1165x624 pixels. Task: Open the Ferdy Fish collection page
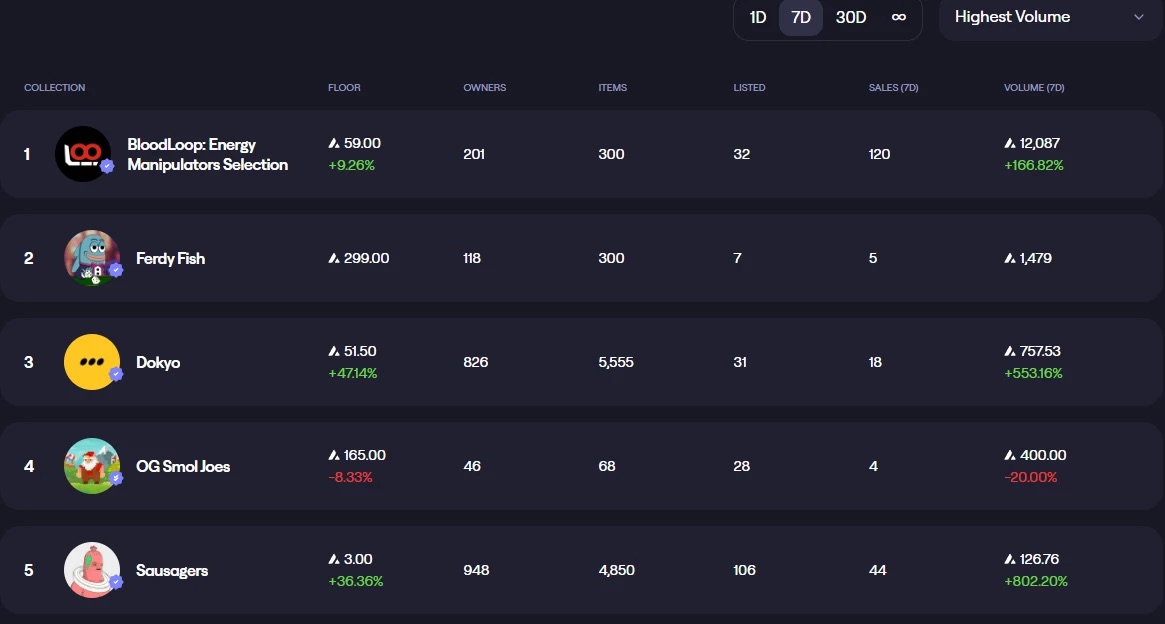tap(170, 258)
